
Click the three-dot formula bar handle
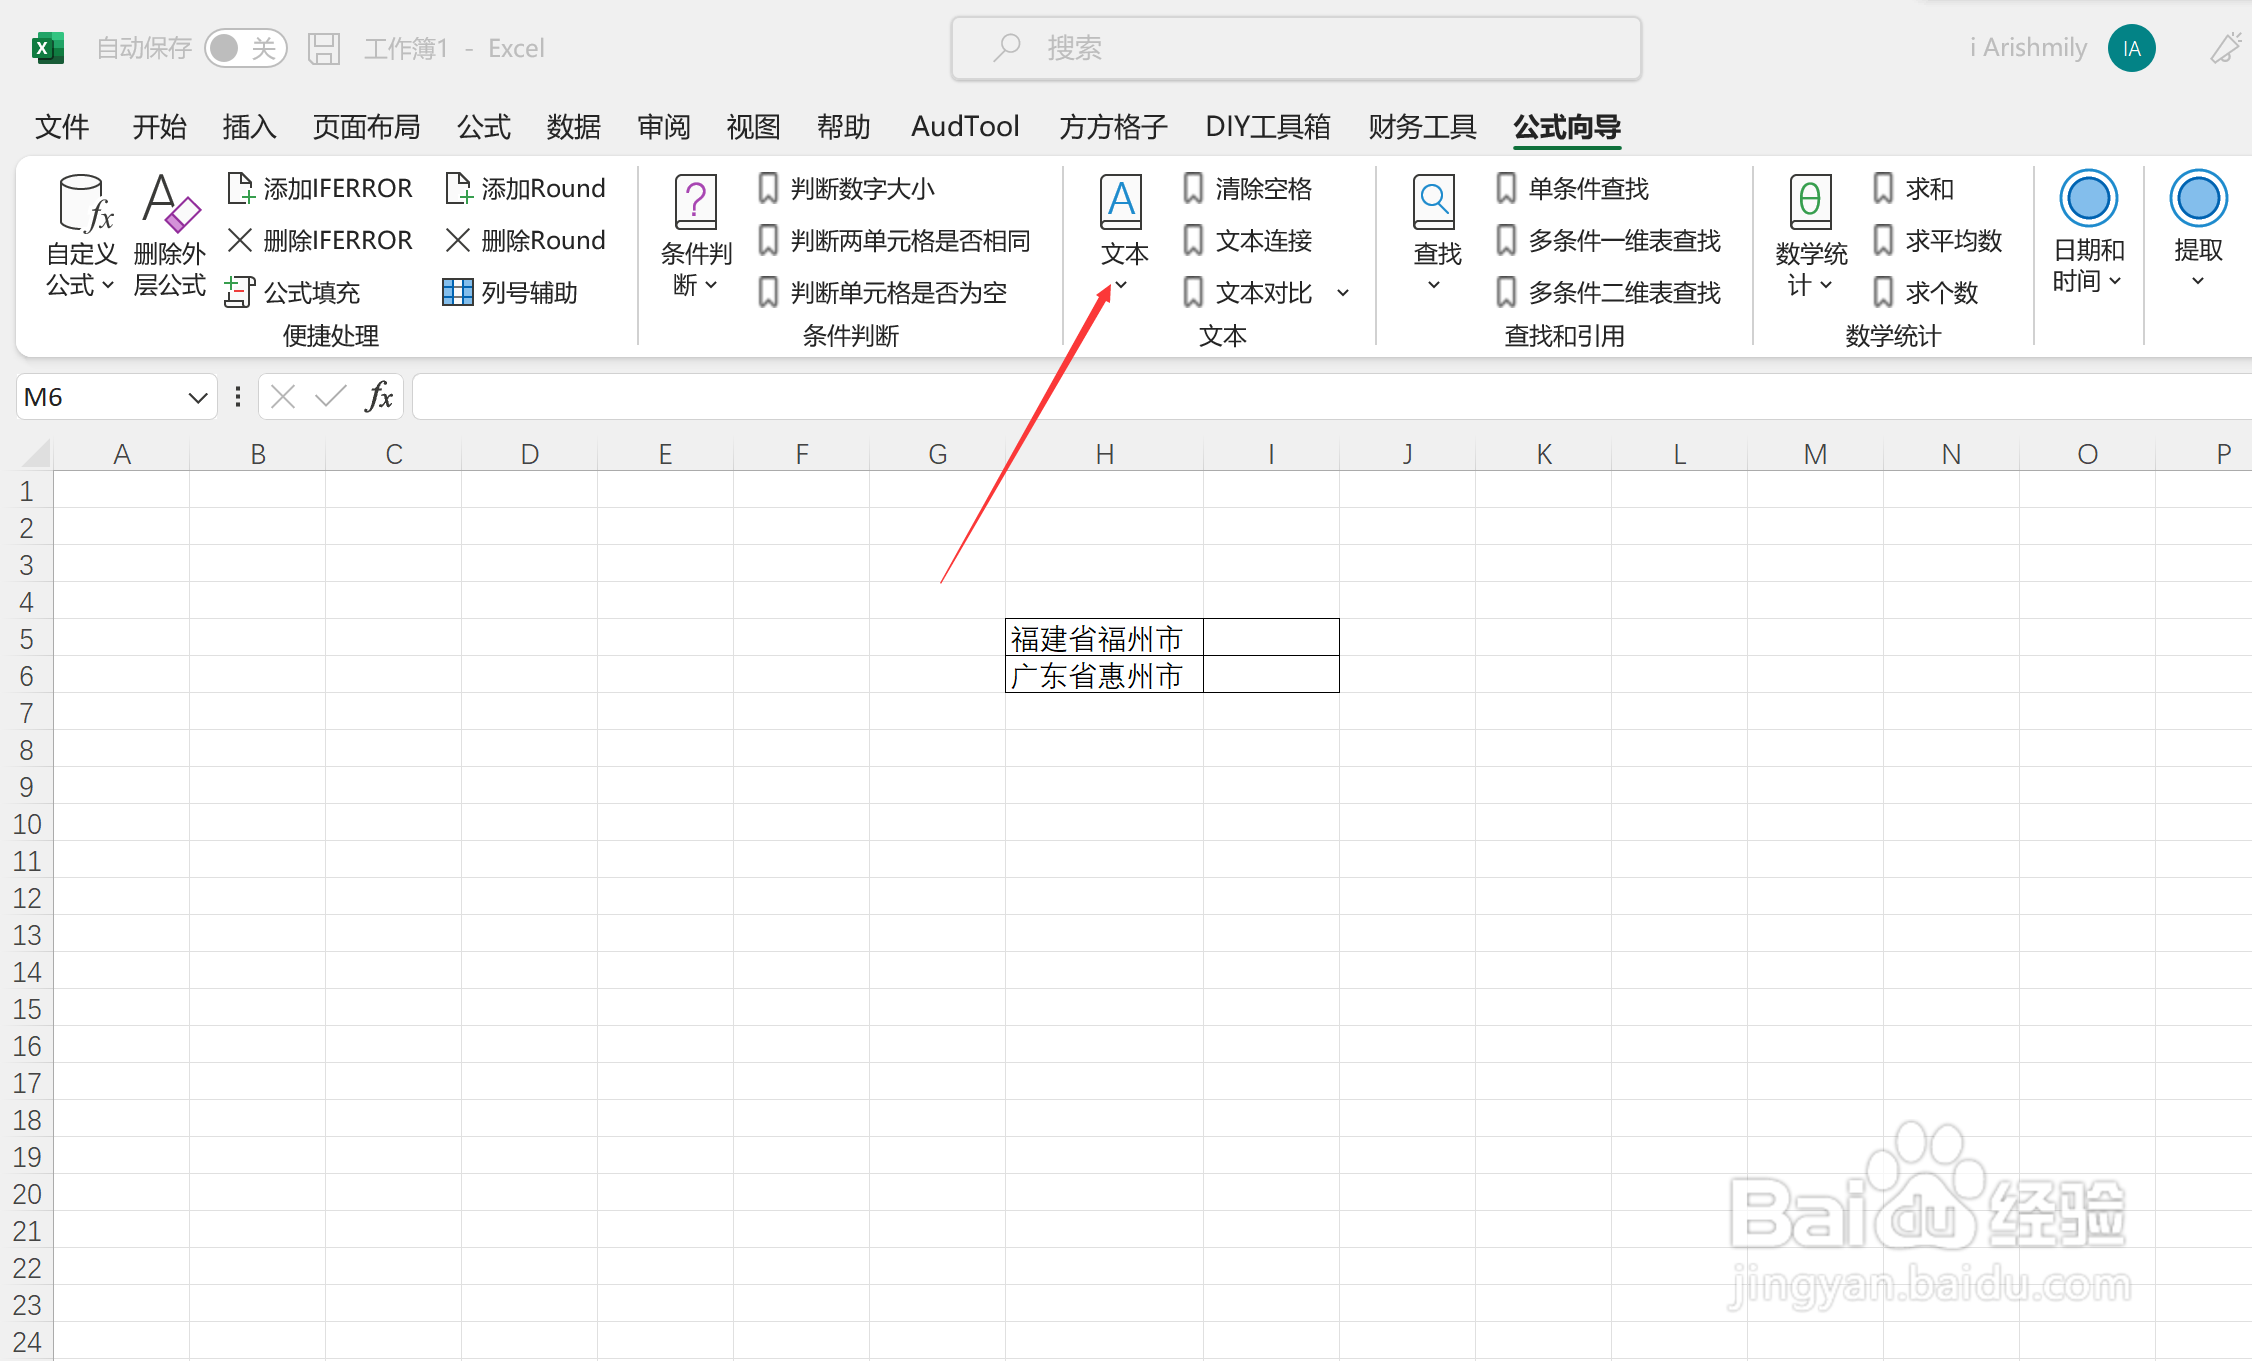238,398
